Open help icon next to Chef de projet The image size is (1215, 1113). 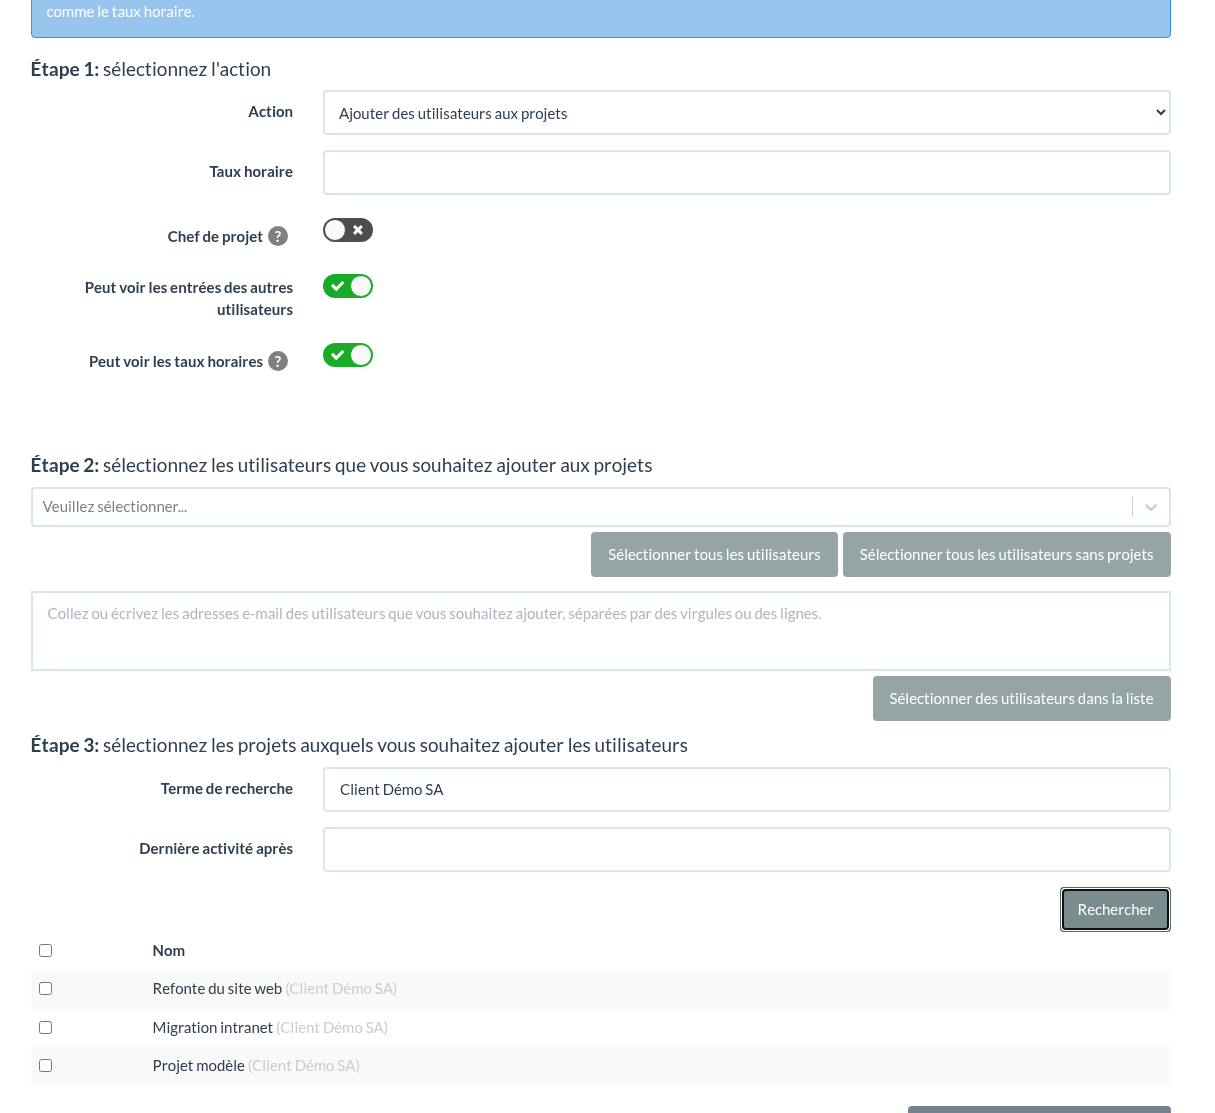[x=278, y=236]
